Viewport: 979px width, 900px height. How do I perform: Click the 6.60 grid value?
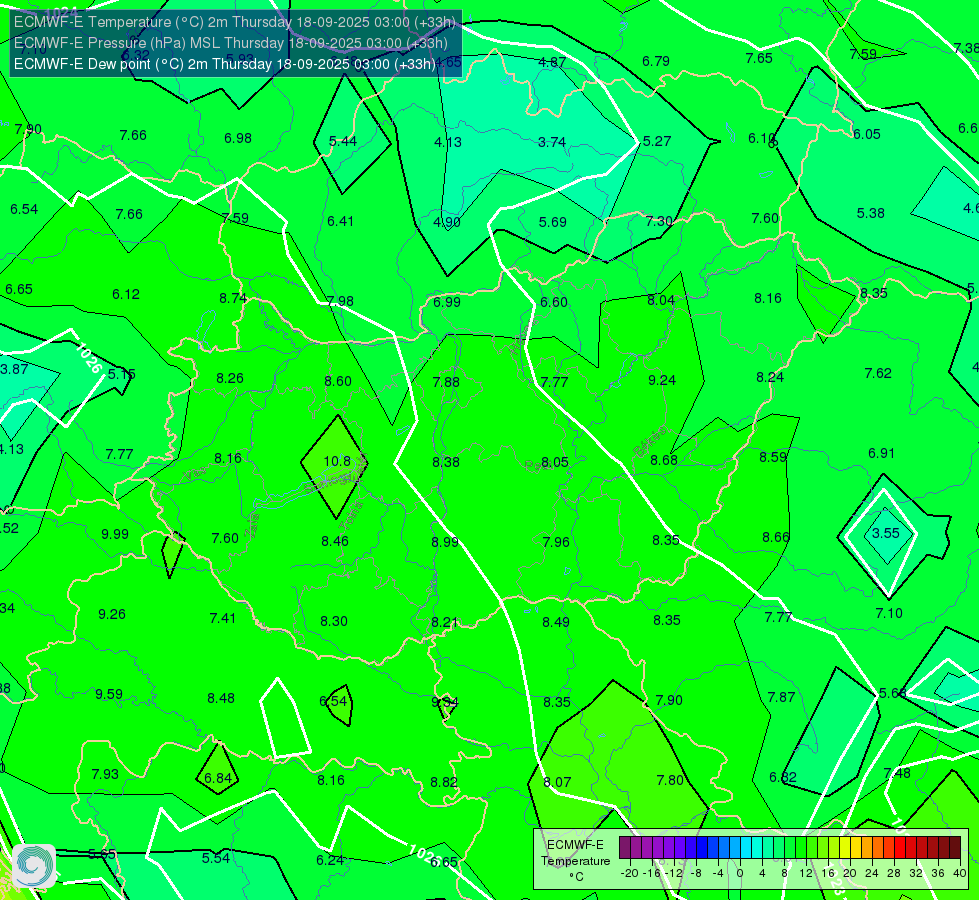tap(554, 302)
